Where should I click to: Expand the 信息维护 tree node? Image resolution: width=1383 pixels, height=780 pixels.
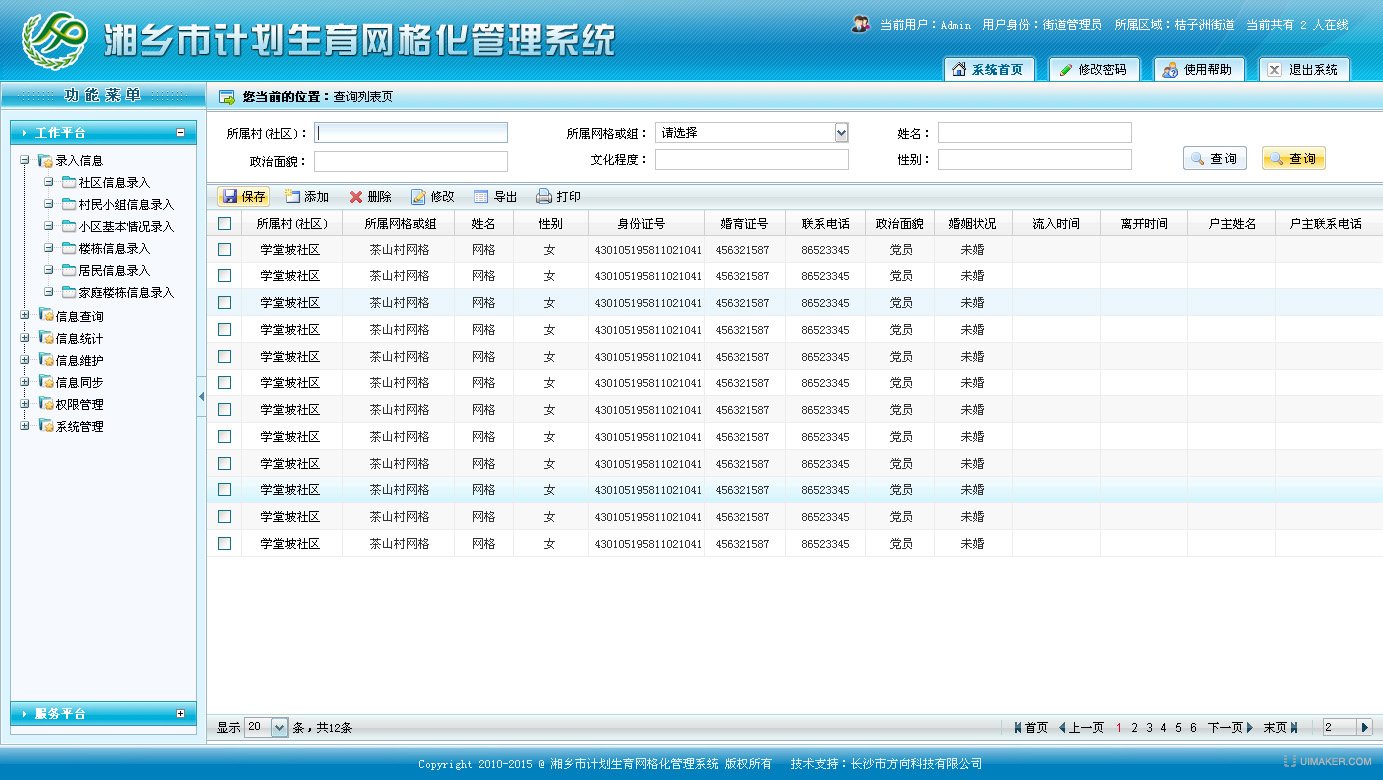pos(25,360)
